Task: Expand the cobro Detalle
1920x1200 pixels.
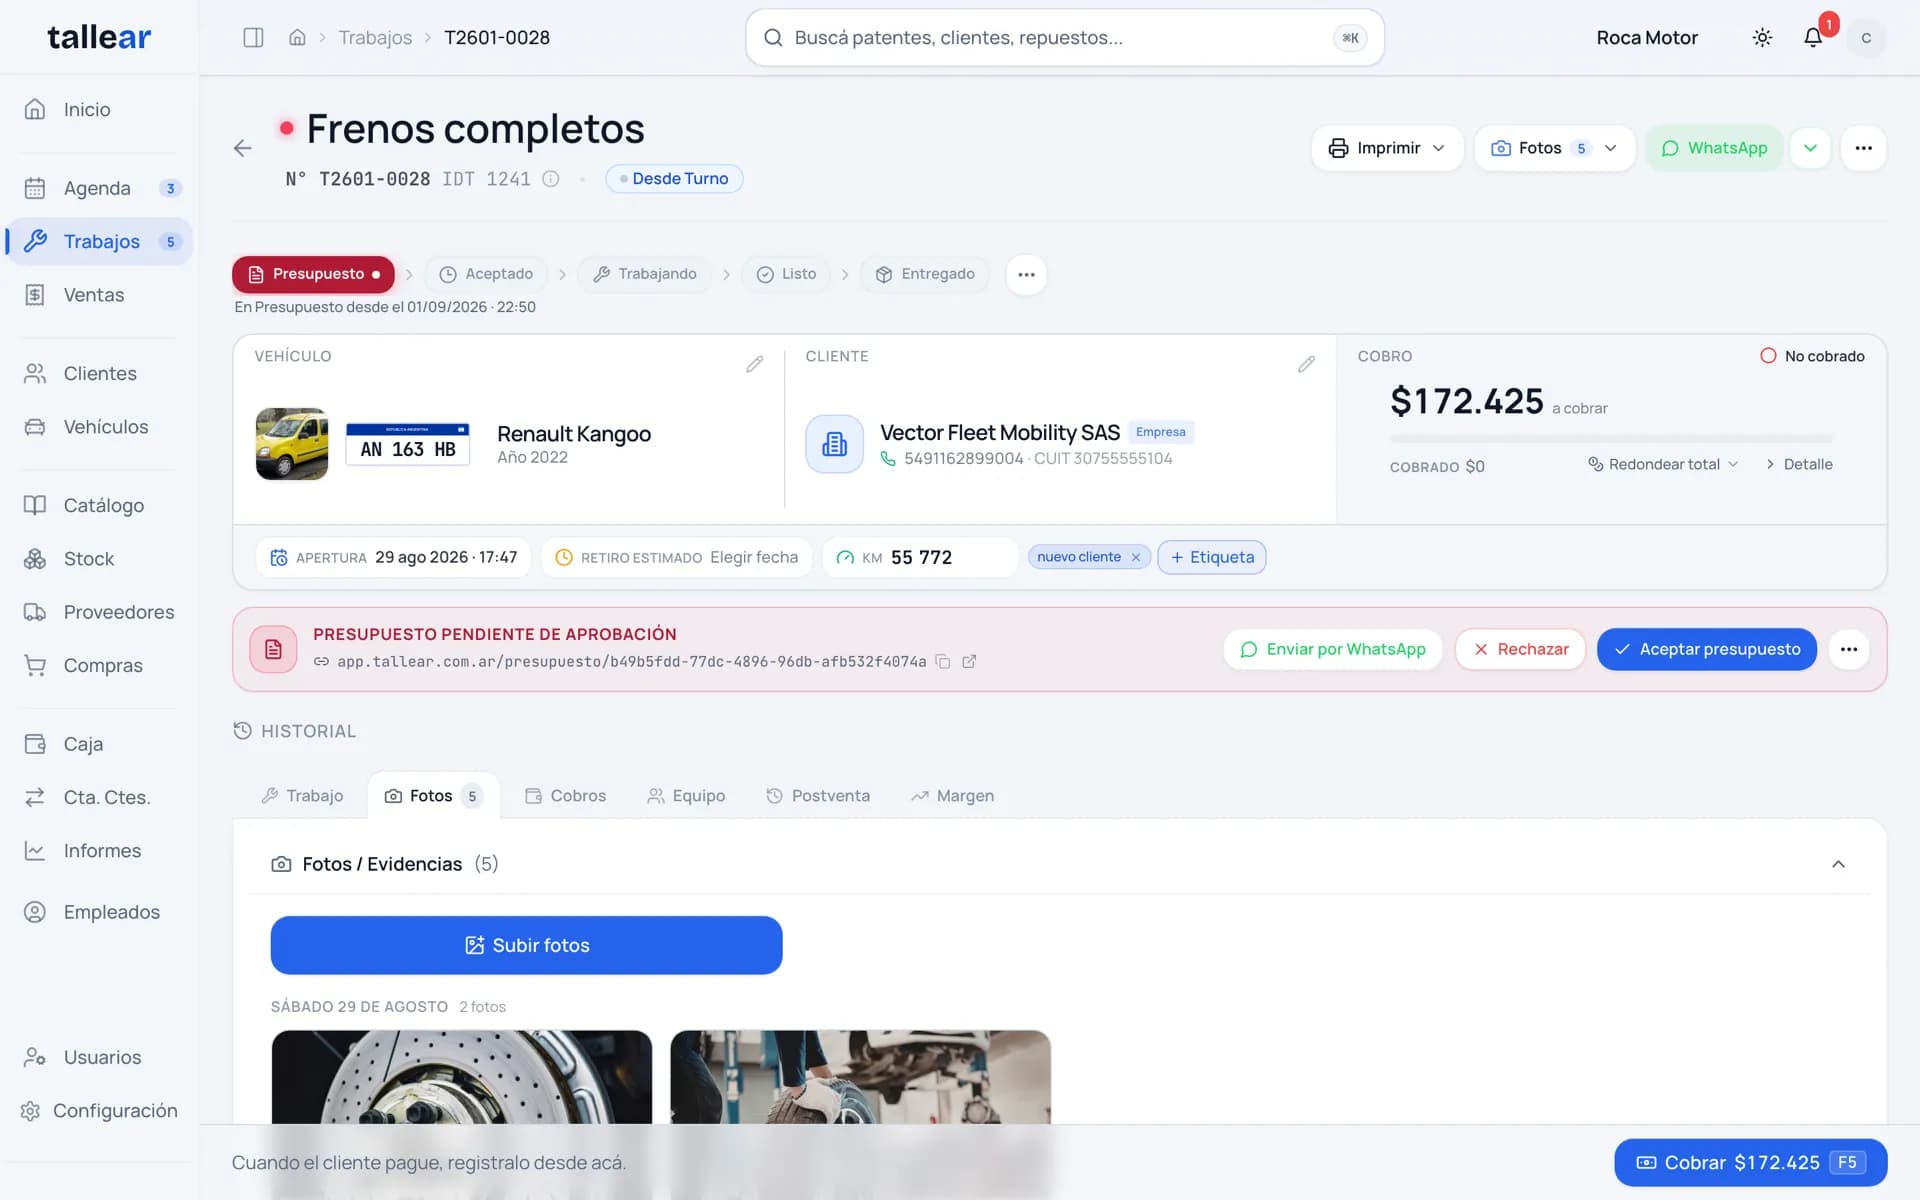Action: tap(1799, 464)
